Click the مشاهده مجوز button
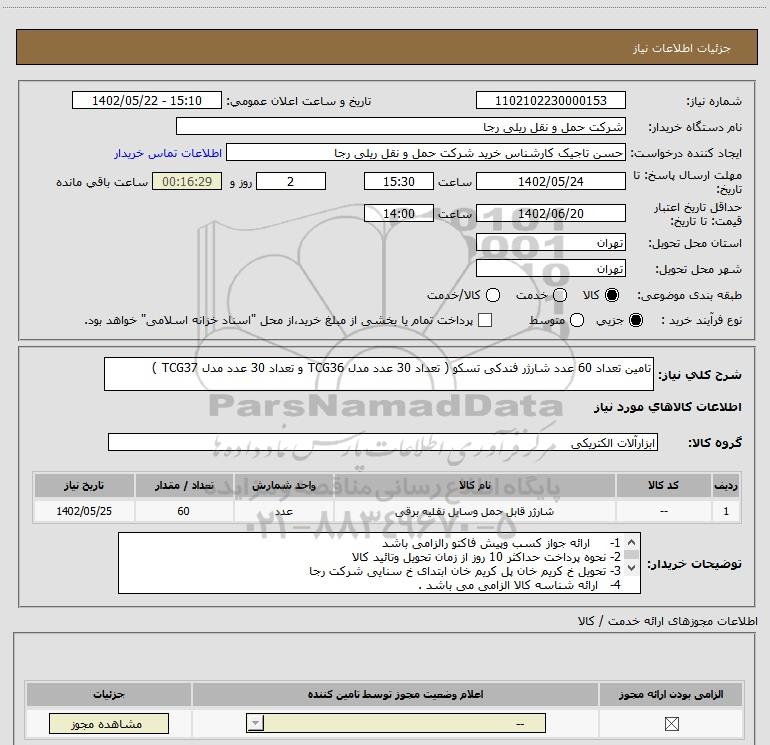 (109, 723)
